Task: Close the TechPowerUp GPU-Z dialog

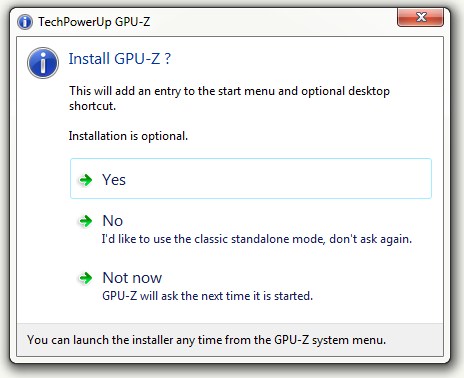Action: pos(420,17)
